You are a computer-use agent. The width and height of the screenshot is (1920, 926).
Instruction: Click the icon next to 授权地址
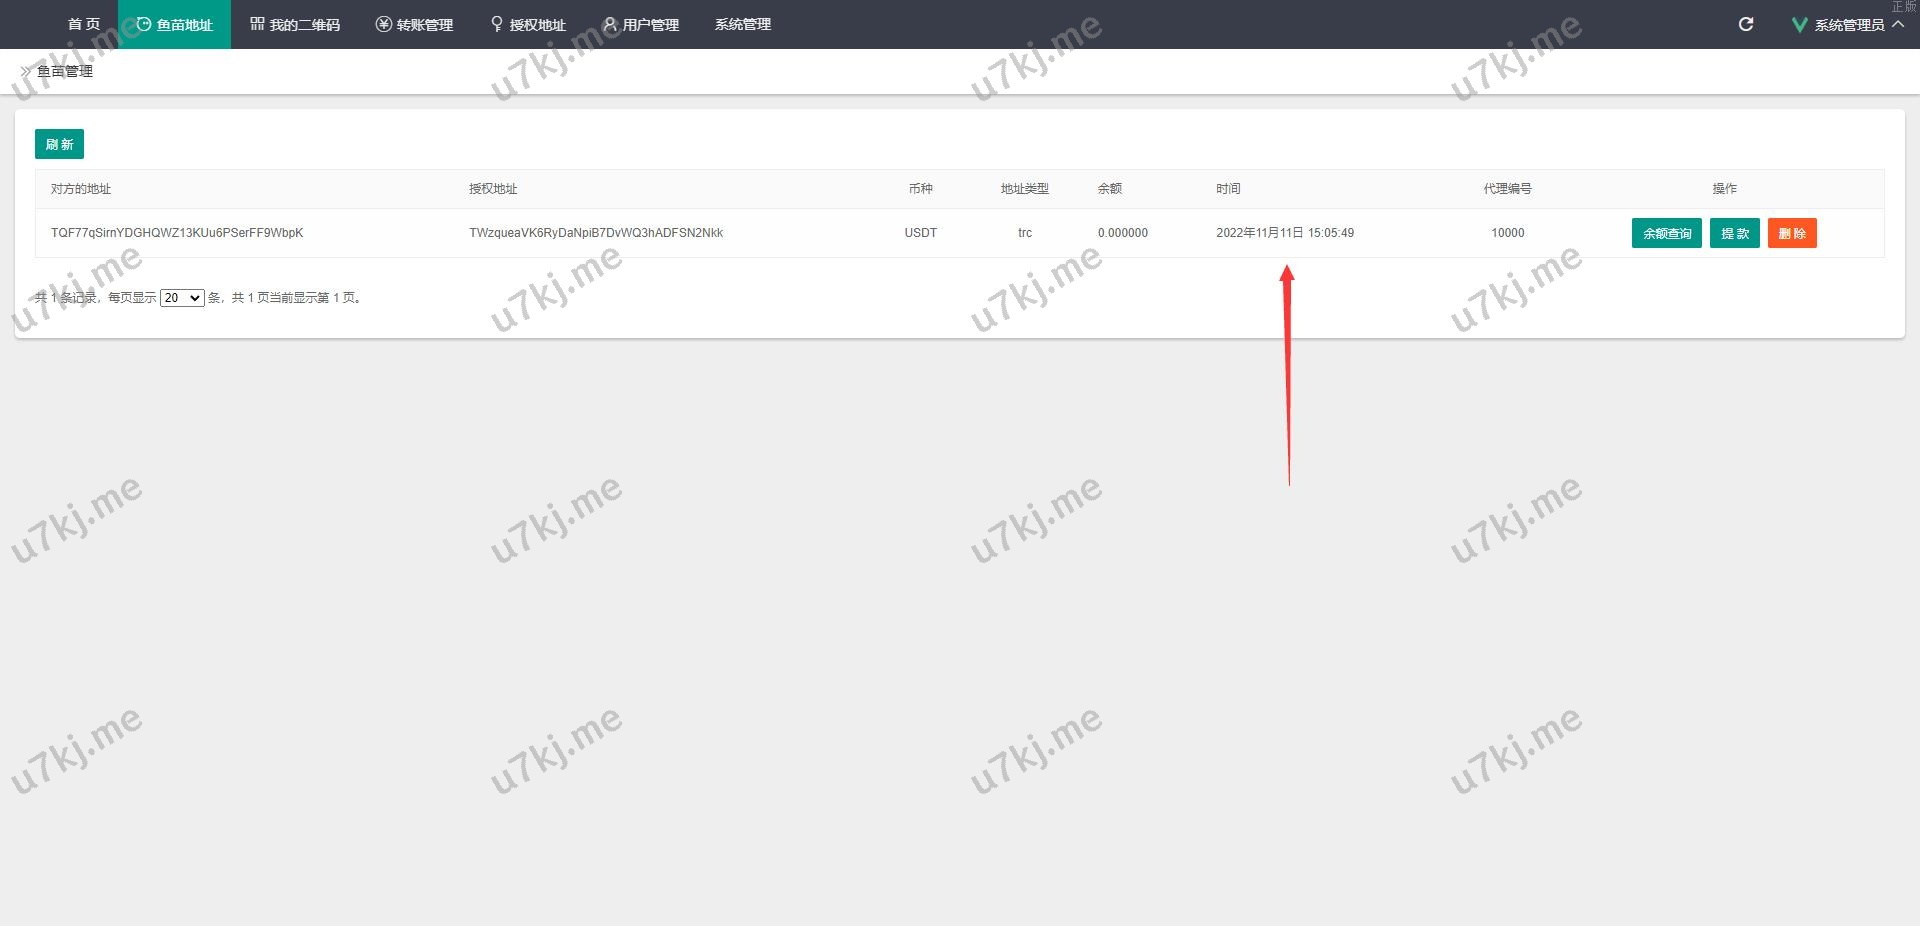(x=497, y=24)
